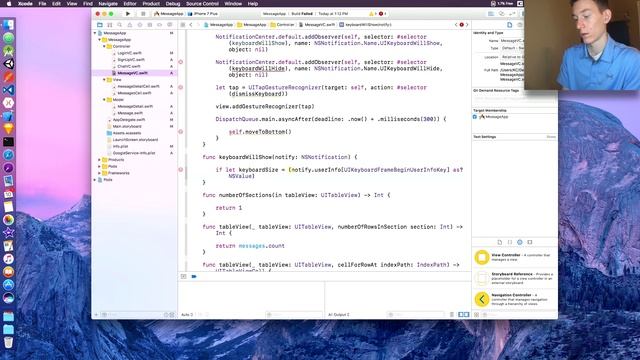This screenshot has height=360, width=640.
Task: Open the Debug menu
Action: tap(173, 4)
